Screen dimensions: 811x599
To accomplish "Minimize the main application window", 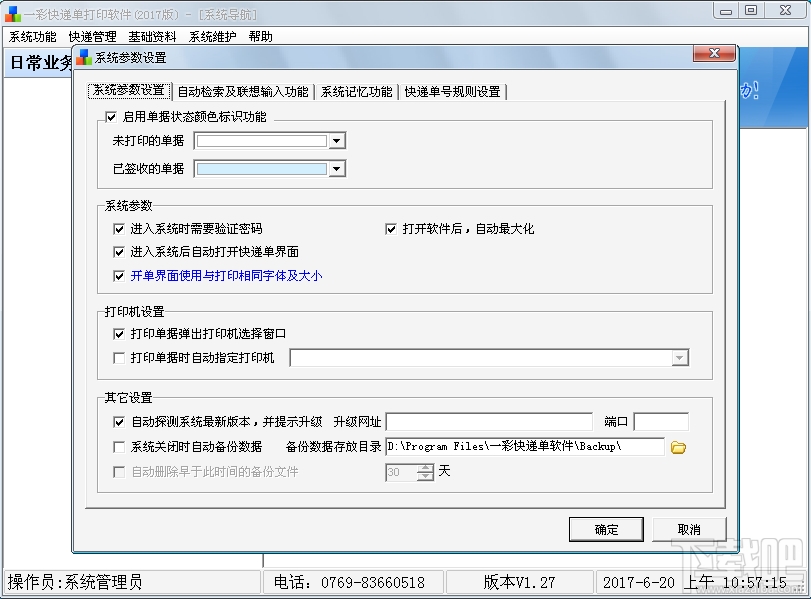I will (726, 10).
